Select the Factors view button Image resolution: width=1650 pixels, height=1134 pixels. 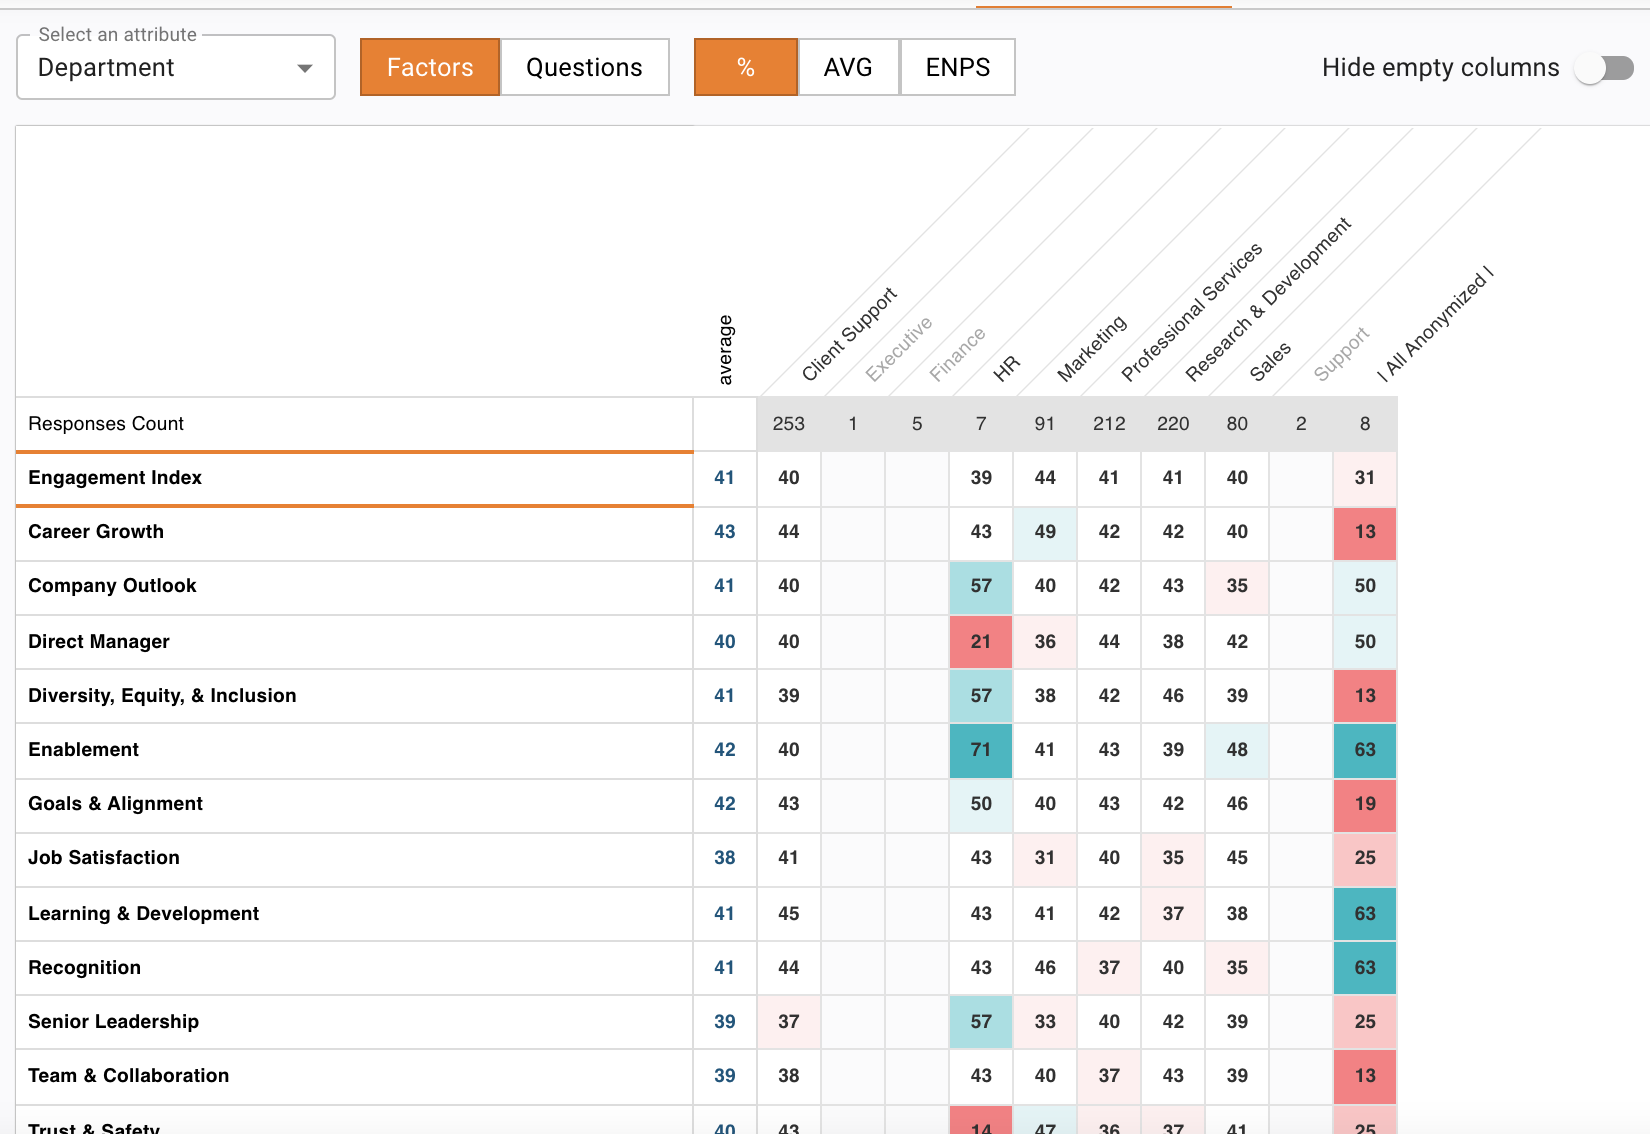point(430,67)
